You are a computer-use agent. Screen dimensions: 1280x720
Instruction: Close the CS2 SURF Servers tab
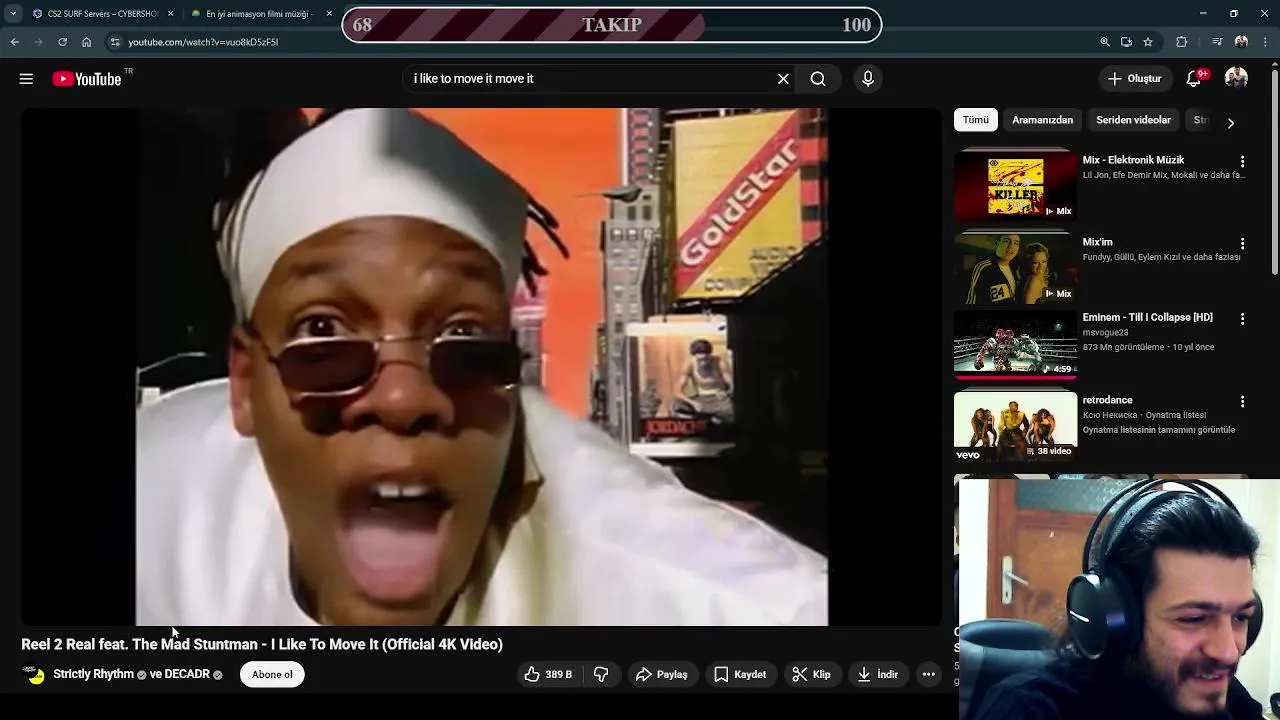point(170,14)
